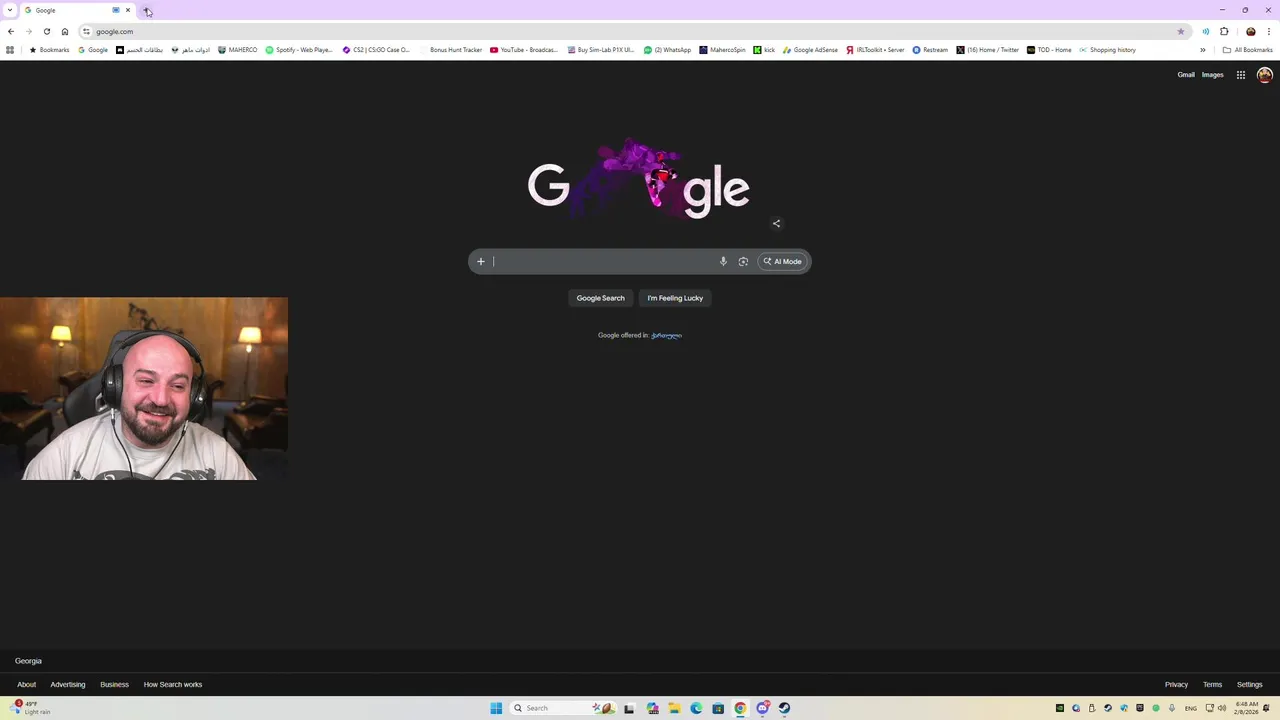Open the Extensions puzzle icon

tap(1224, 31)
